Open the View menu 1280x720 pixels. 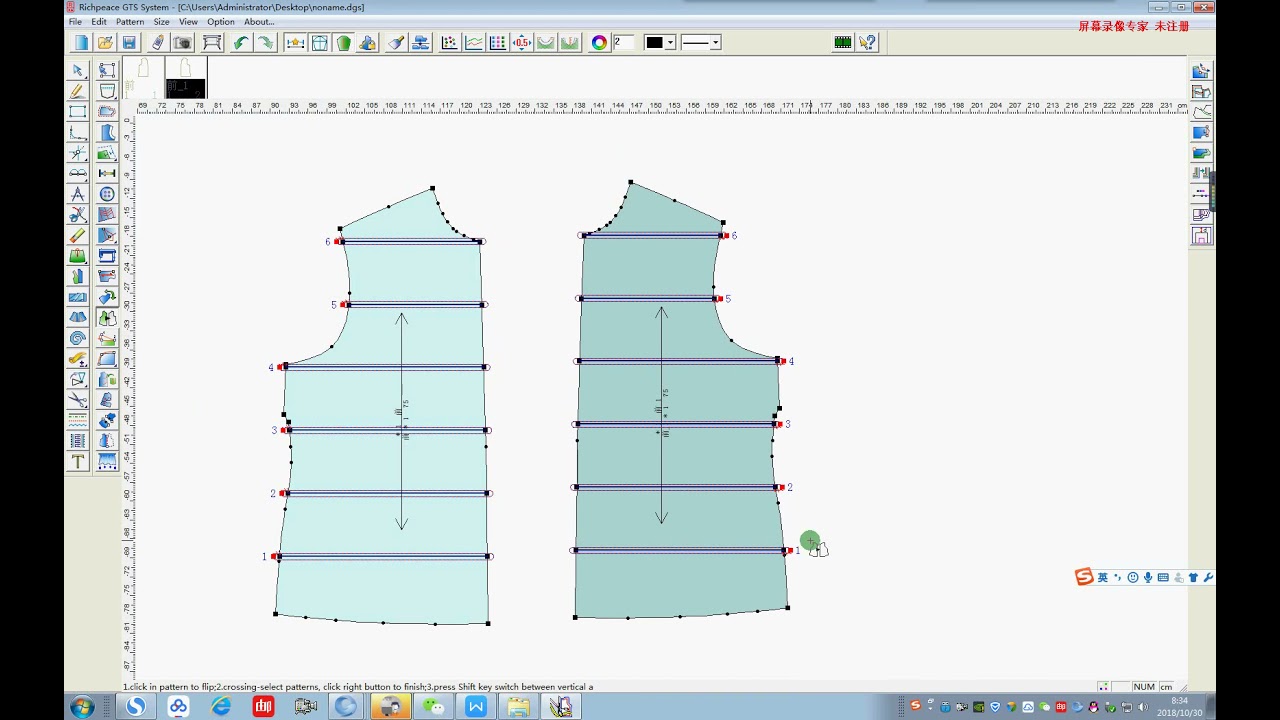(x=188, y=21)
